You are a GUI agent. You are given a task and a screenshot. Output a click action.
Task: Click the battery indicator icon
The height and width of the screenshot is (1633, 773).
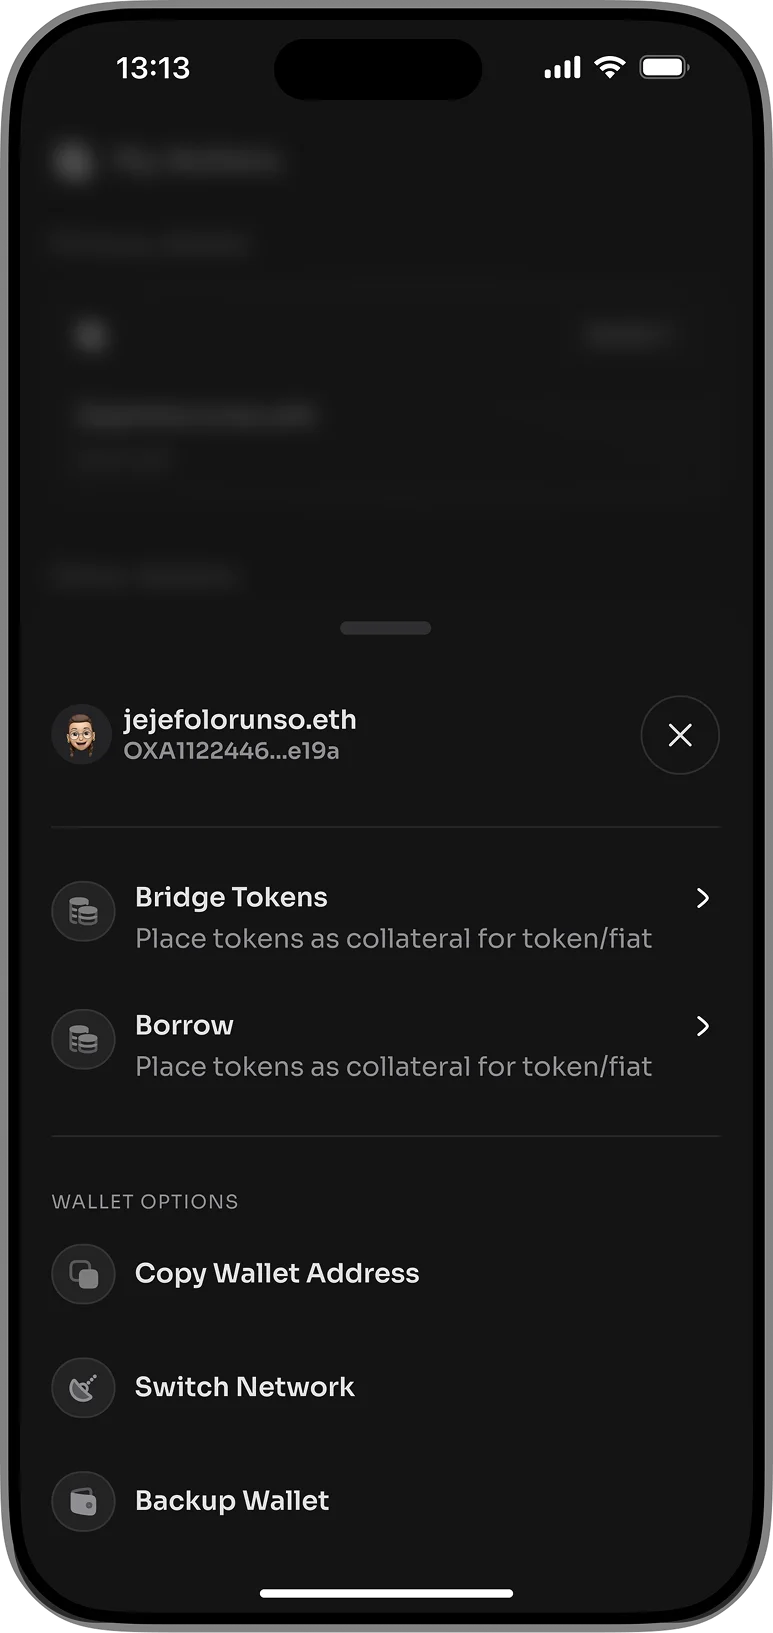tap(664, 67)
